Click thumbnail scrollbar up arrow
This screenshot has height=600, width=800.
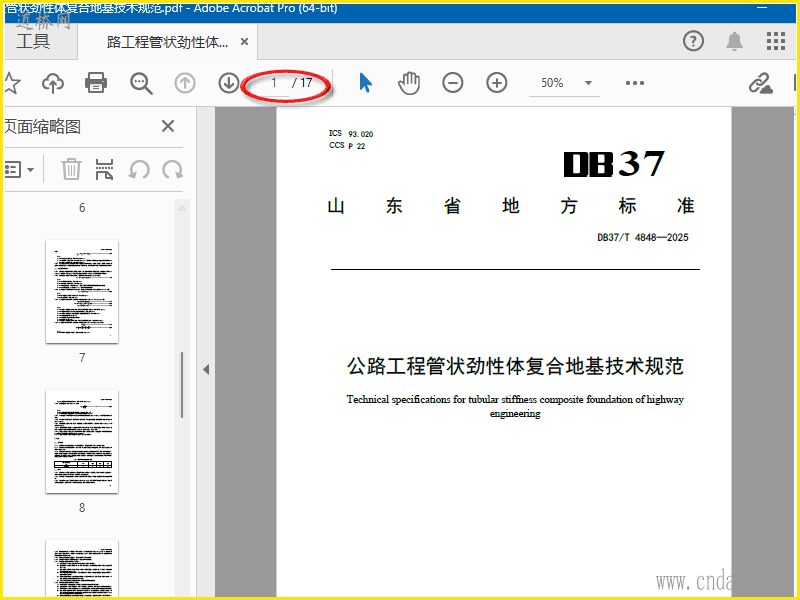pos(182,208)
